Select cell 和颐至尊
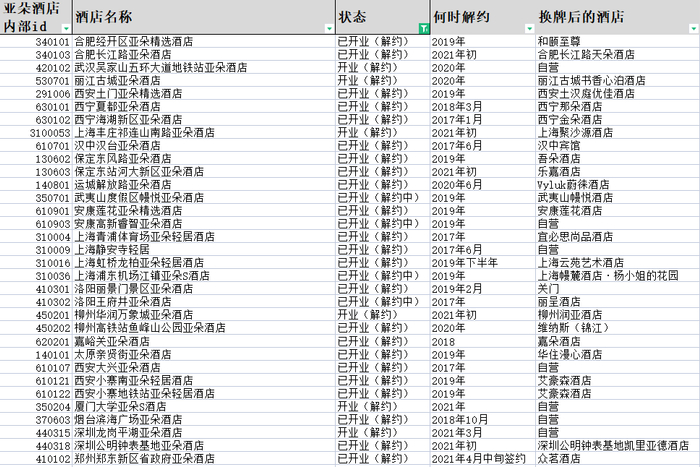Screen dimensions: 700x467 click(618, 42)
